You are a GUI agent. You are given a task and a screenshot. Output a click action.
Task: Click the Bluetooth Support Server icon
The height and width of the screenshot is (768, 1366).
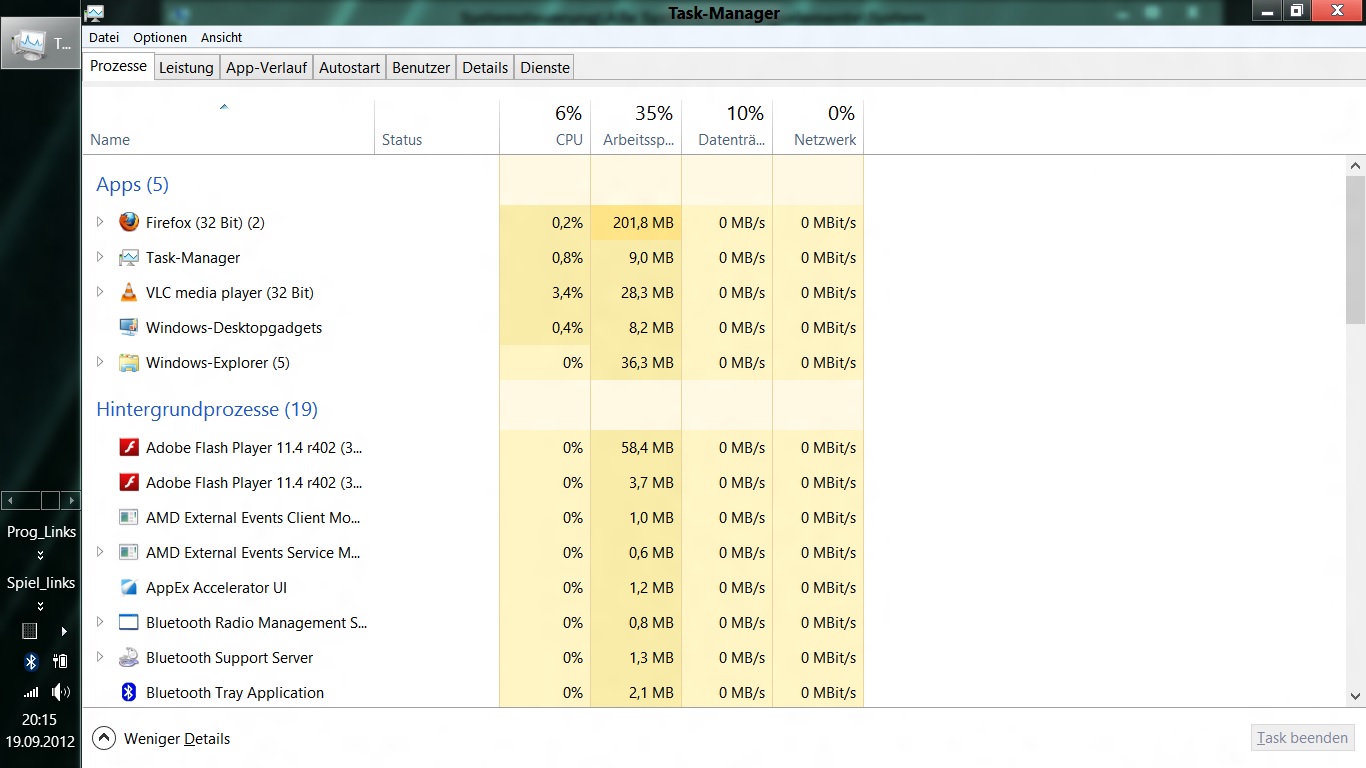(x=129, y=657)
